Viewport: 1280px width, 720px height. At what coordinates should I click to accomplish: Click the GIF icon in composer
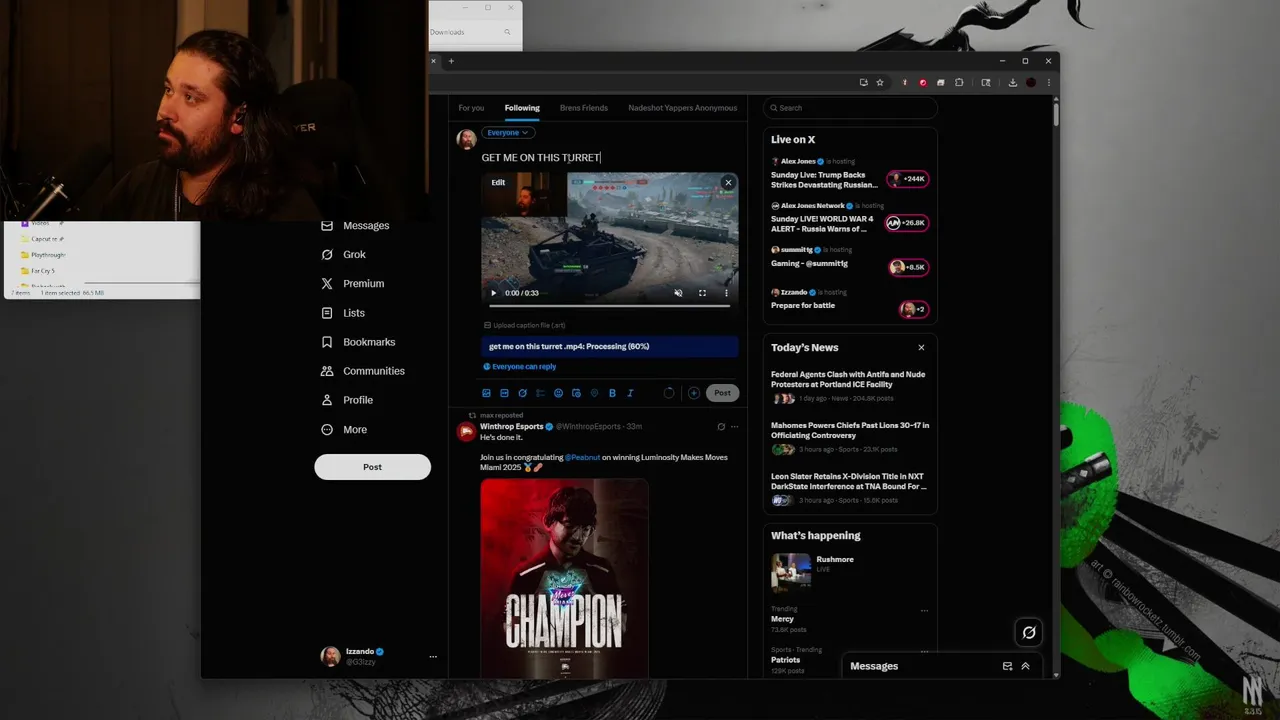click(504, 393)
